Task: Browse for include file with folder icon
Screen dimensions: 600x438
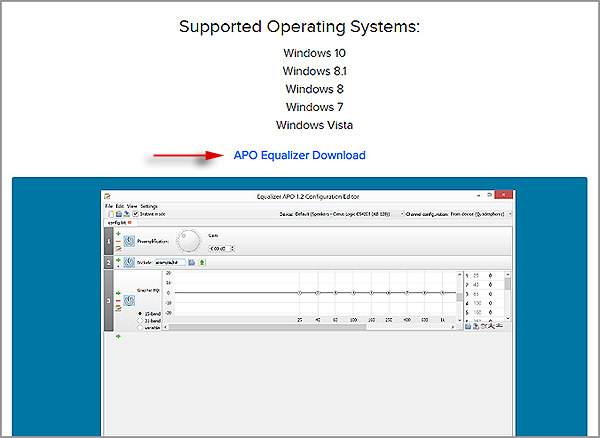Action: 192,262
